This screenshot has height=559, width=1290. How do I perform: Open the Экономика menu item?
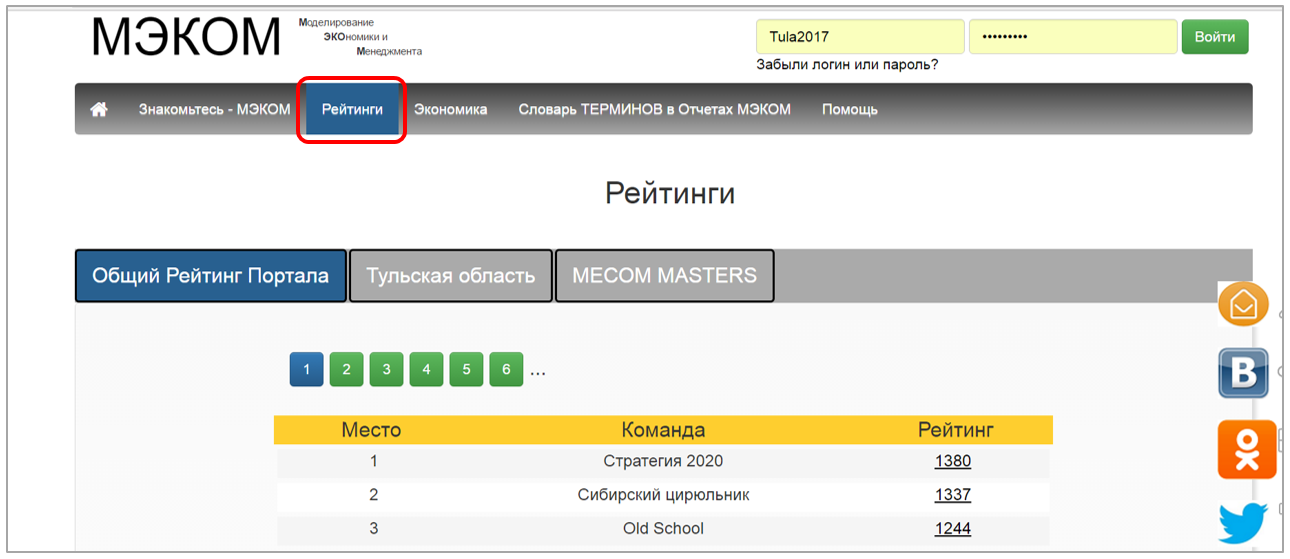[x=451, y=110]
